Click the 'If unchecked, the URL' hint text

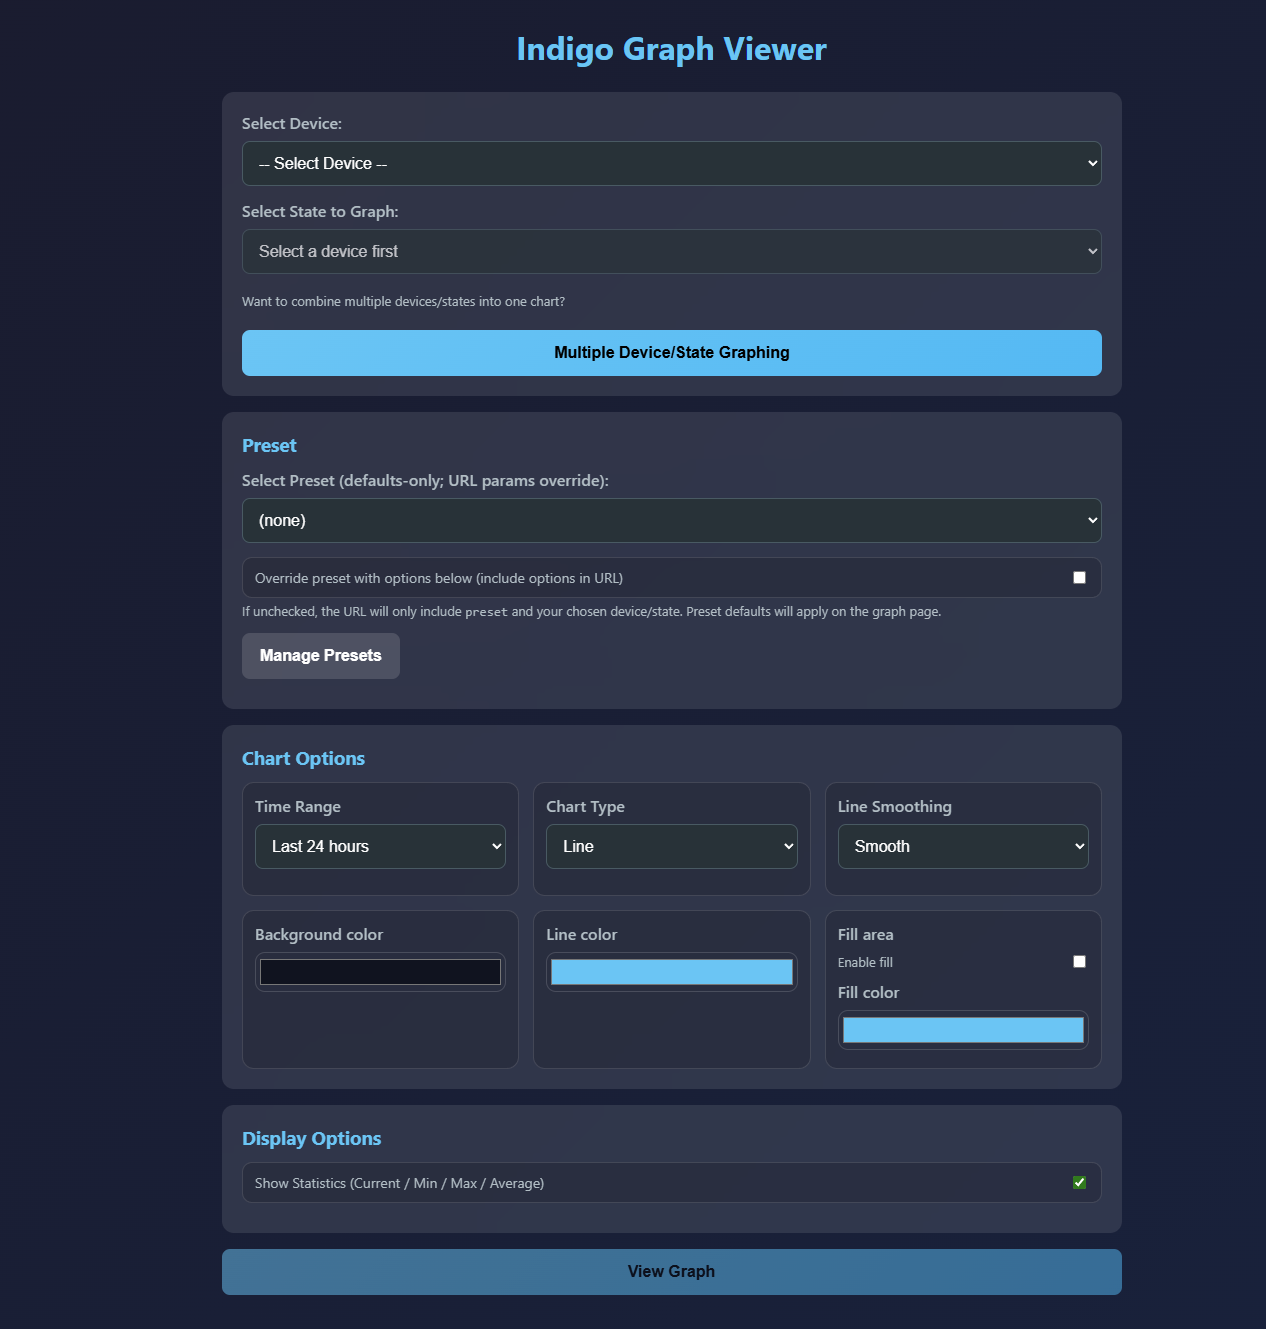pyautogui.click(x=591, y=611)
